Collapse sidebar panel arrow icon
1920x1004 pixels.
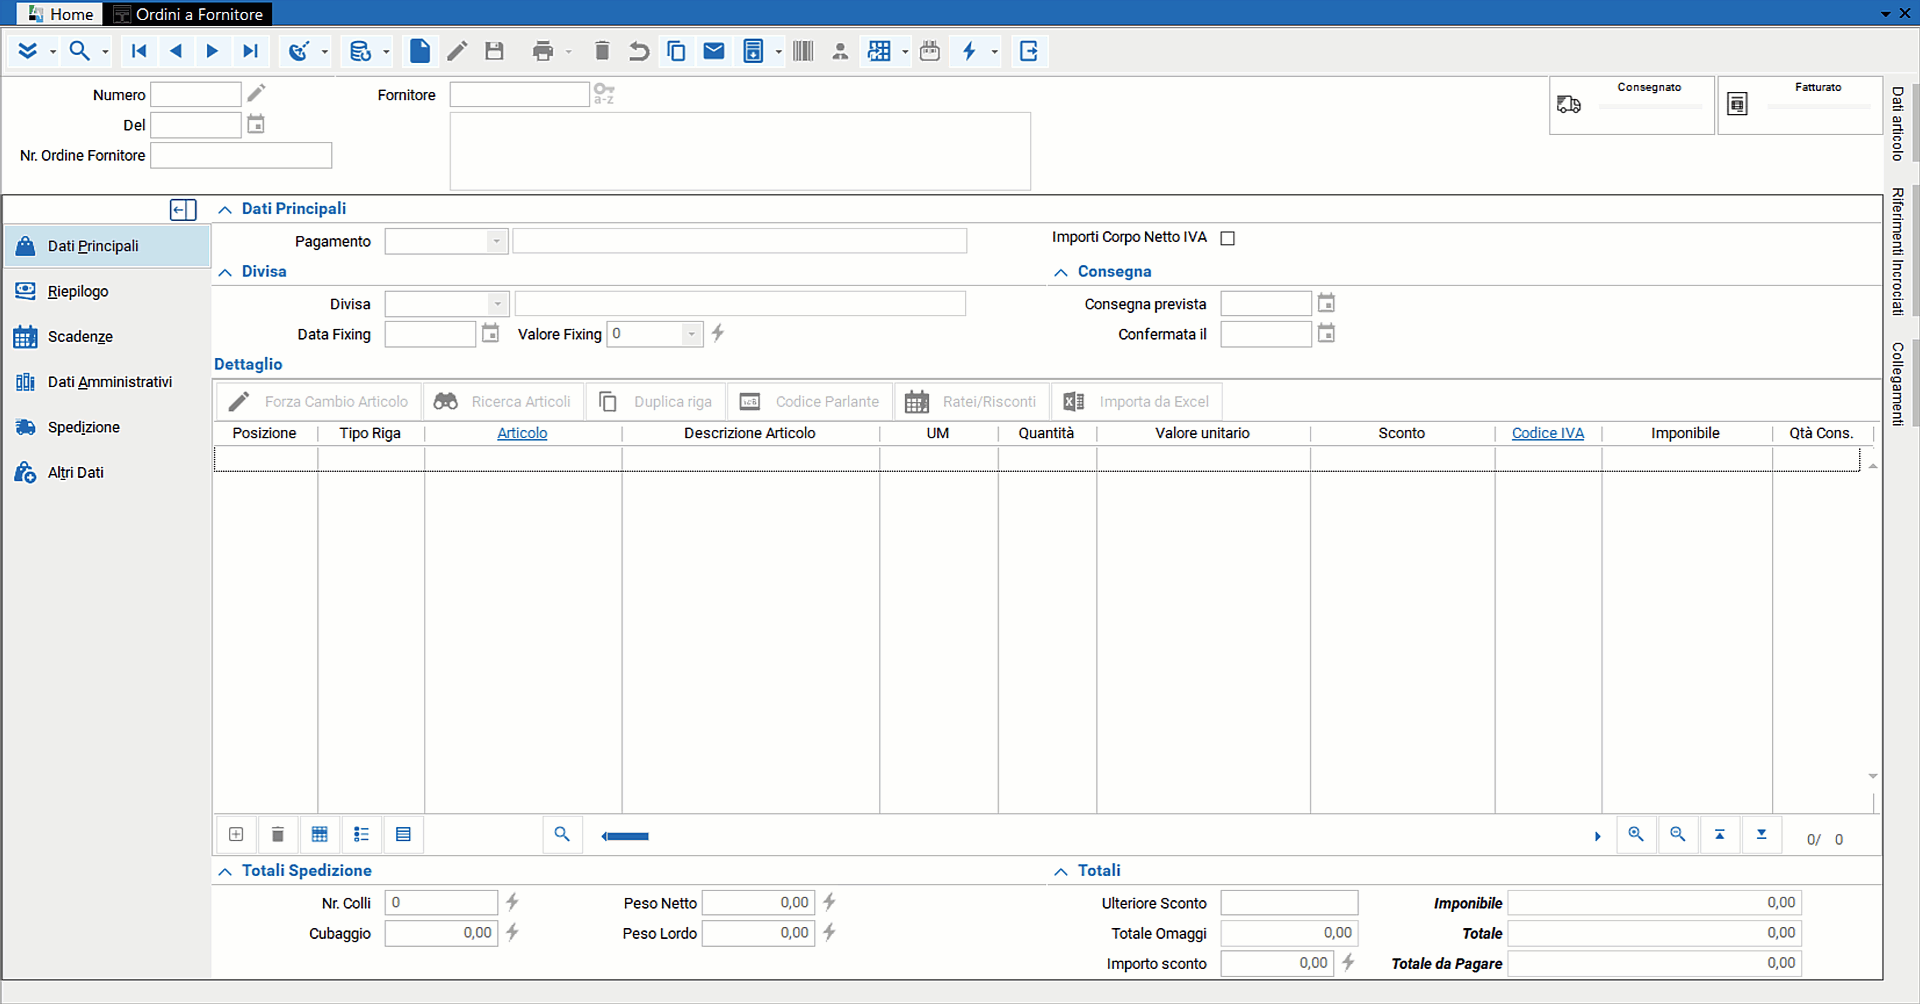coord(183,209)
